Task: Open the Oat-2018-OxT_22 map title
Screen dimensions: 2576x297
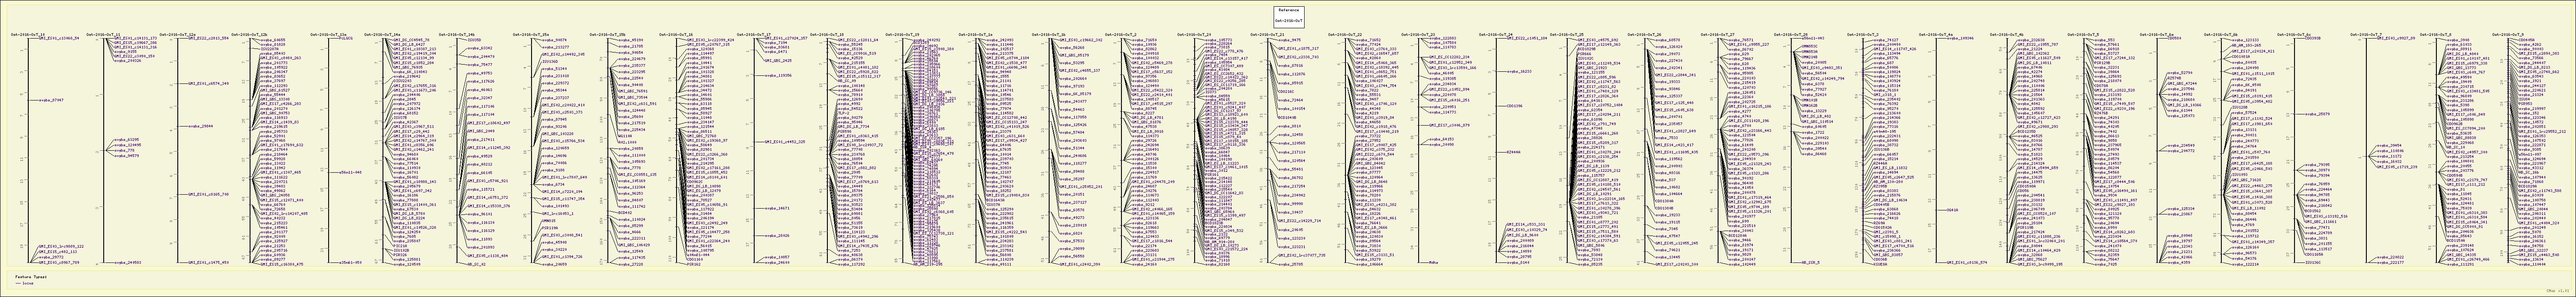Action: [x=1345, y=34]
